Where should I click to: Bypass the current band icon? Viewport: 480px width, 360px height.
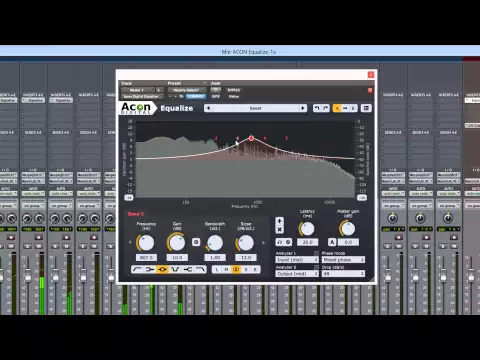288,242
